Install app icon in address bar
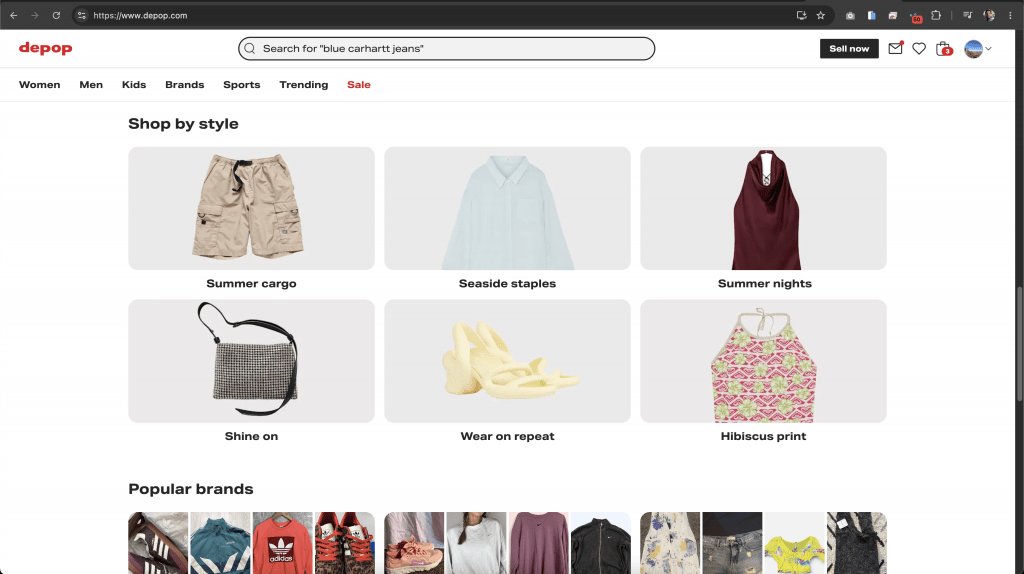The width and height of the screenshot is (1024, 574). click(801, 15)
